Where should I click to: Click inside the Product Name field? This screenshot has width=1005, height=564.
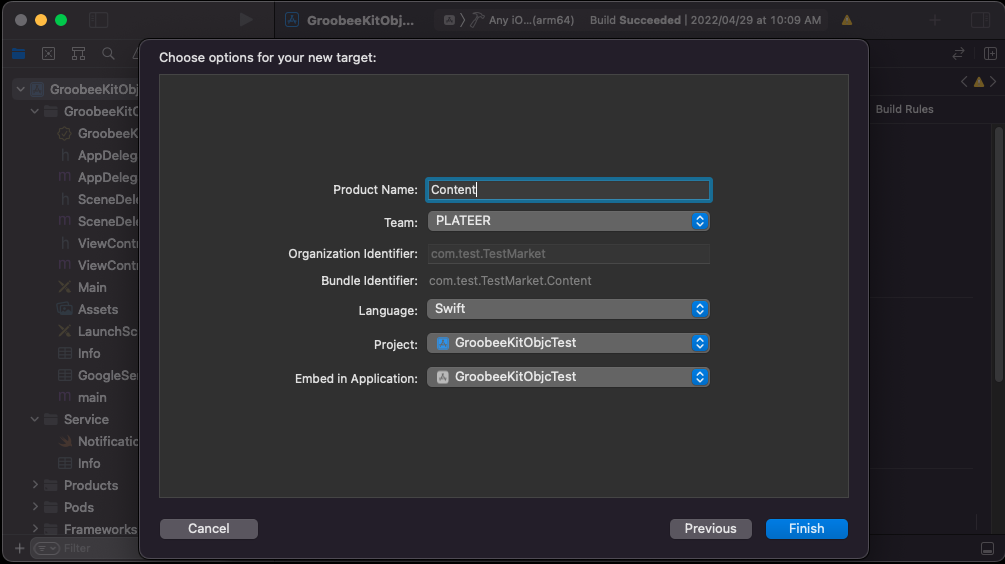569,190
